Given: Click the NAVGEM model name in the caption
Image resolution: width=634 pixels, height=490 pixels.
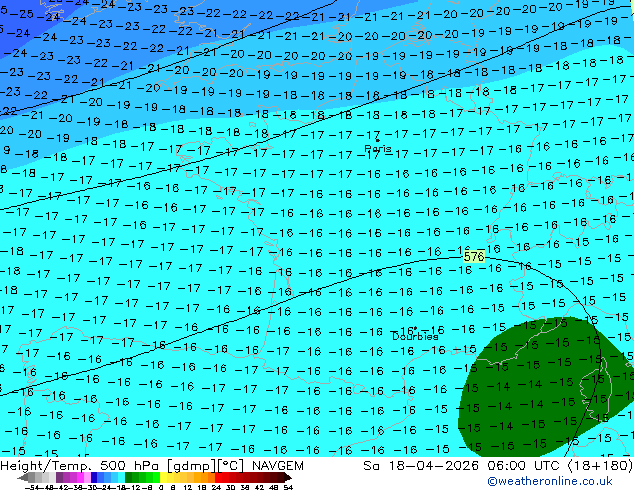Looking at the screenshot, I should 278,466.
